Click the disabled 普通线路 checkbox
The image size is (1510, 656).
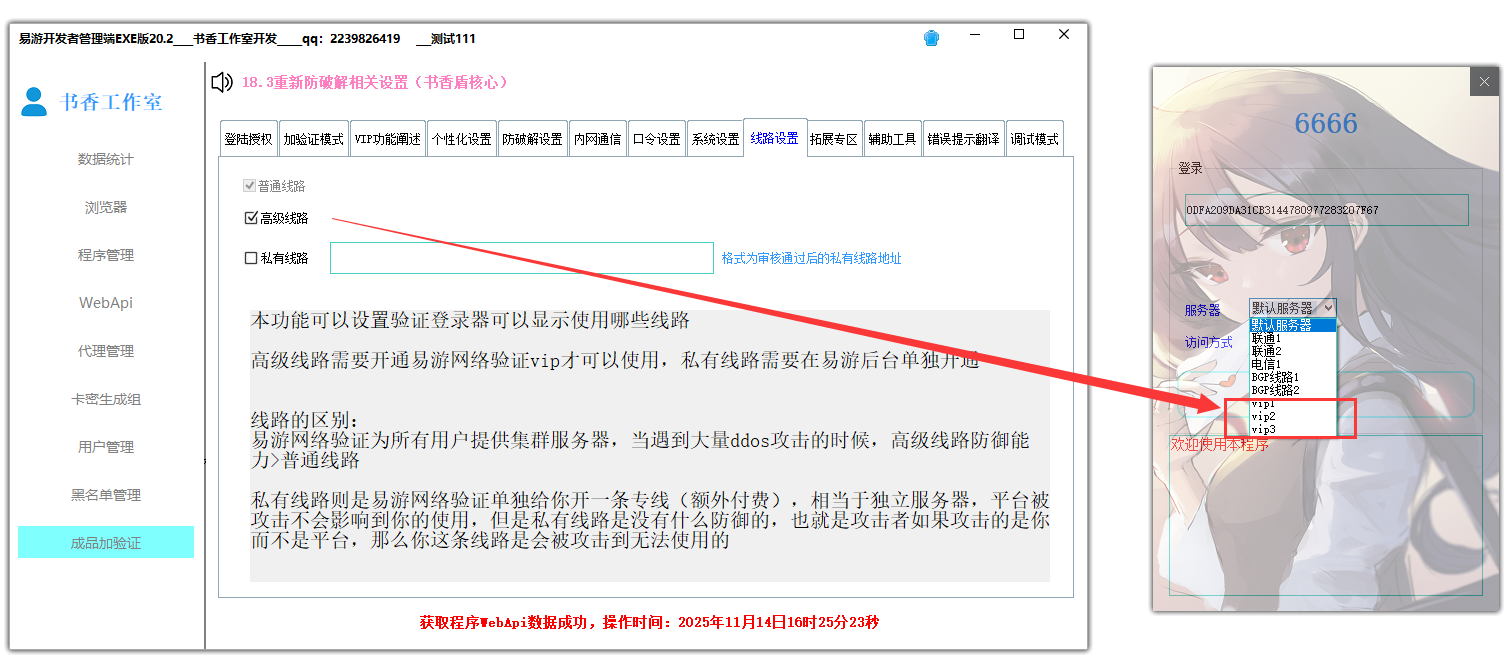250,186
